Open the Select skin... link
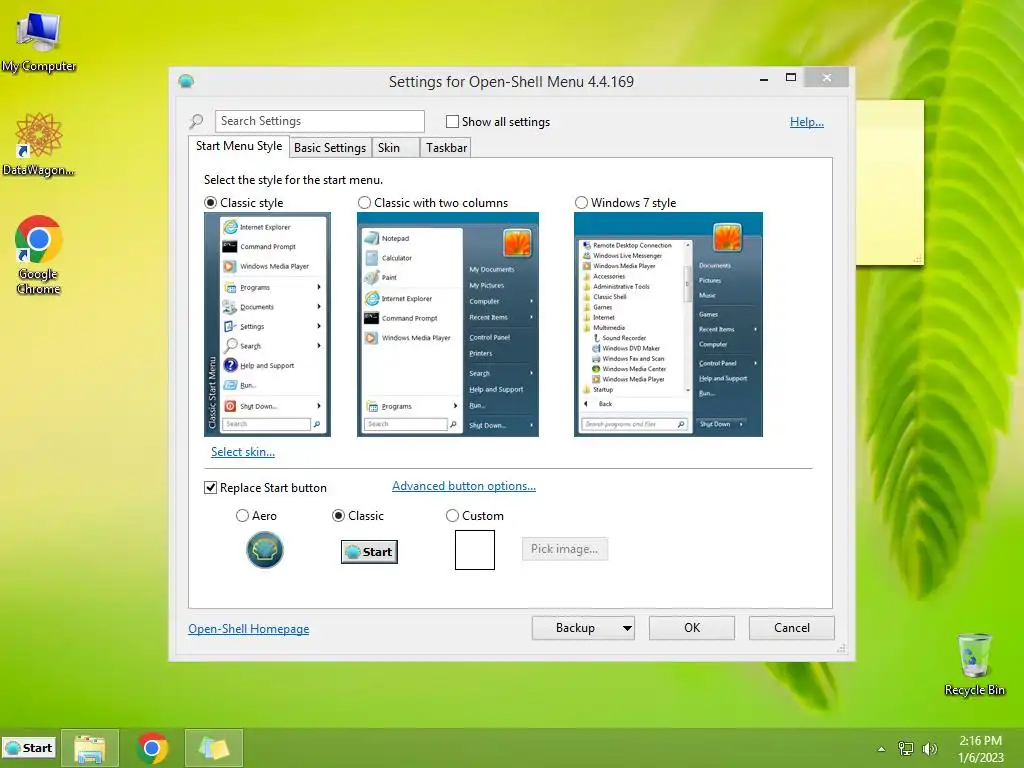This screenshot has height=768, width=1024. [243, 452]
